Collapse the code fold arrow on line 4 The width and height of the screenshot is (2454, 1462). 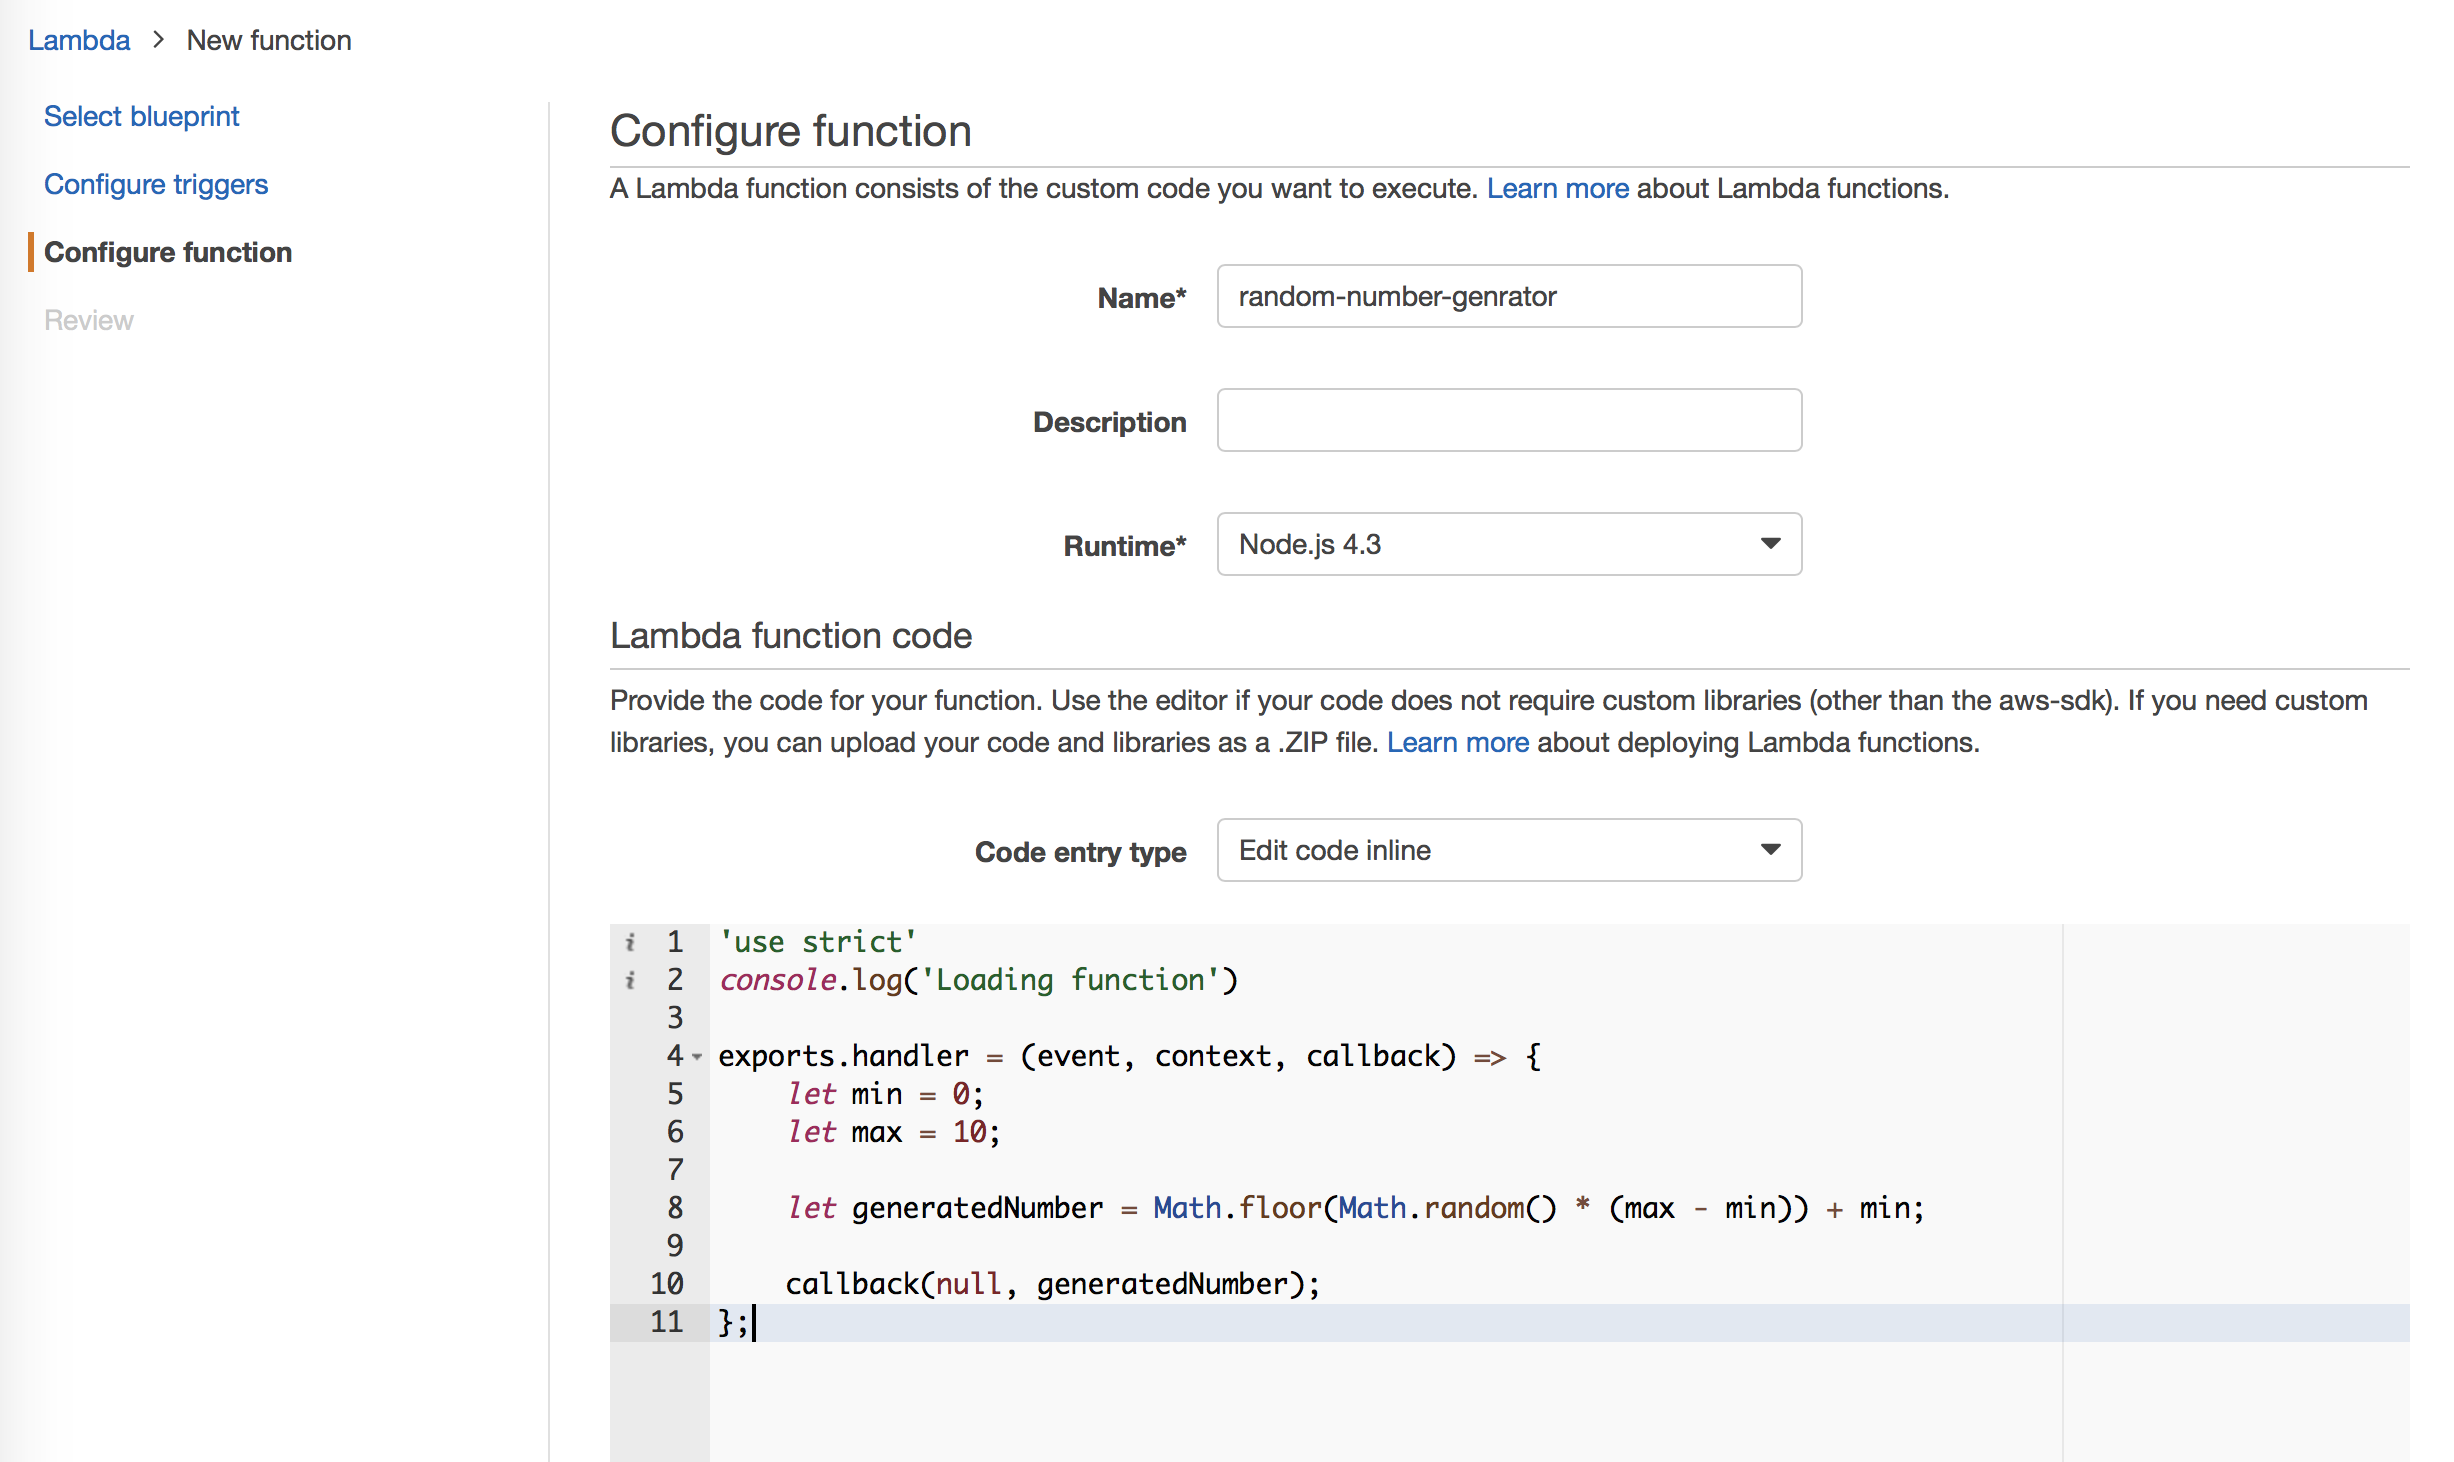697,1056
